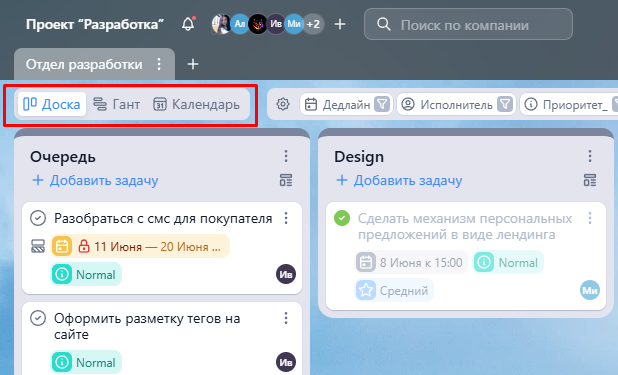618x375 pixels.
Task: Select the 'Ал' member avatar
Action: pyautogui.click(x=240, y=24)
